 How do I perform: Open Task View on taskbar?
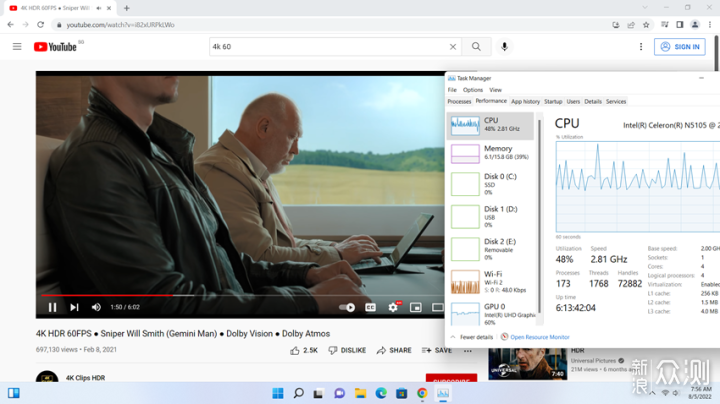pyautogui.click(x=318, y=393)
